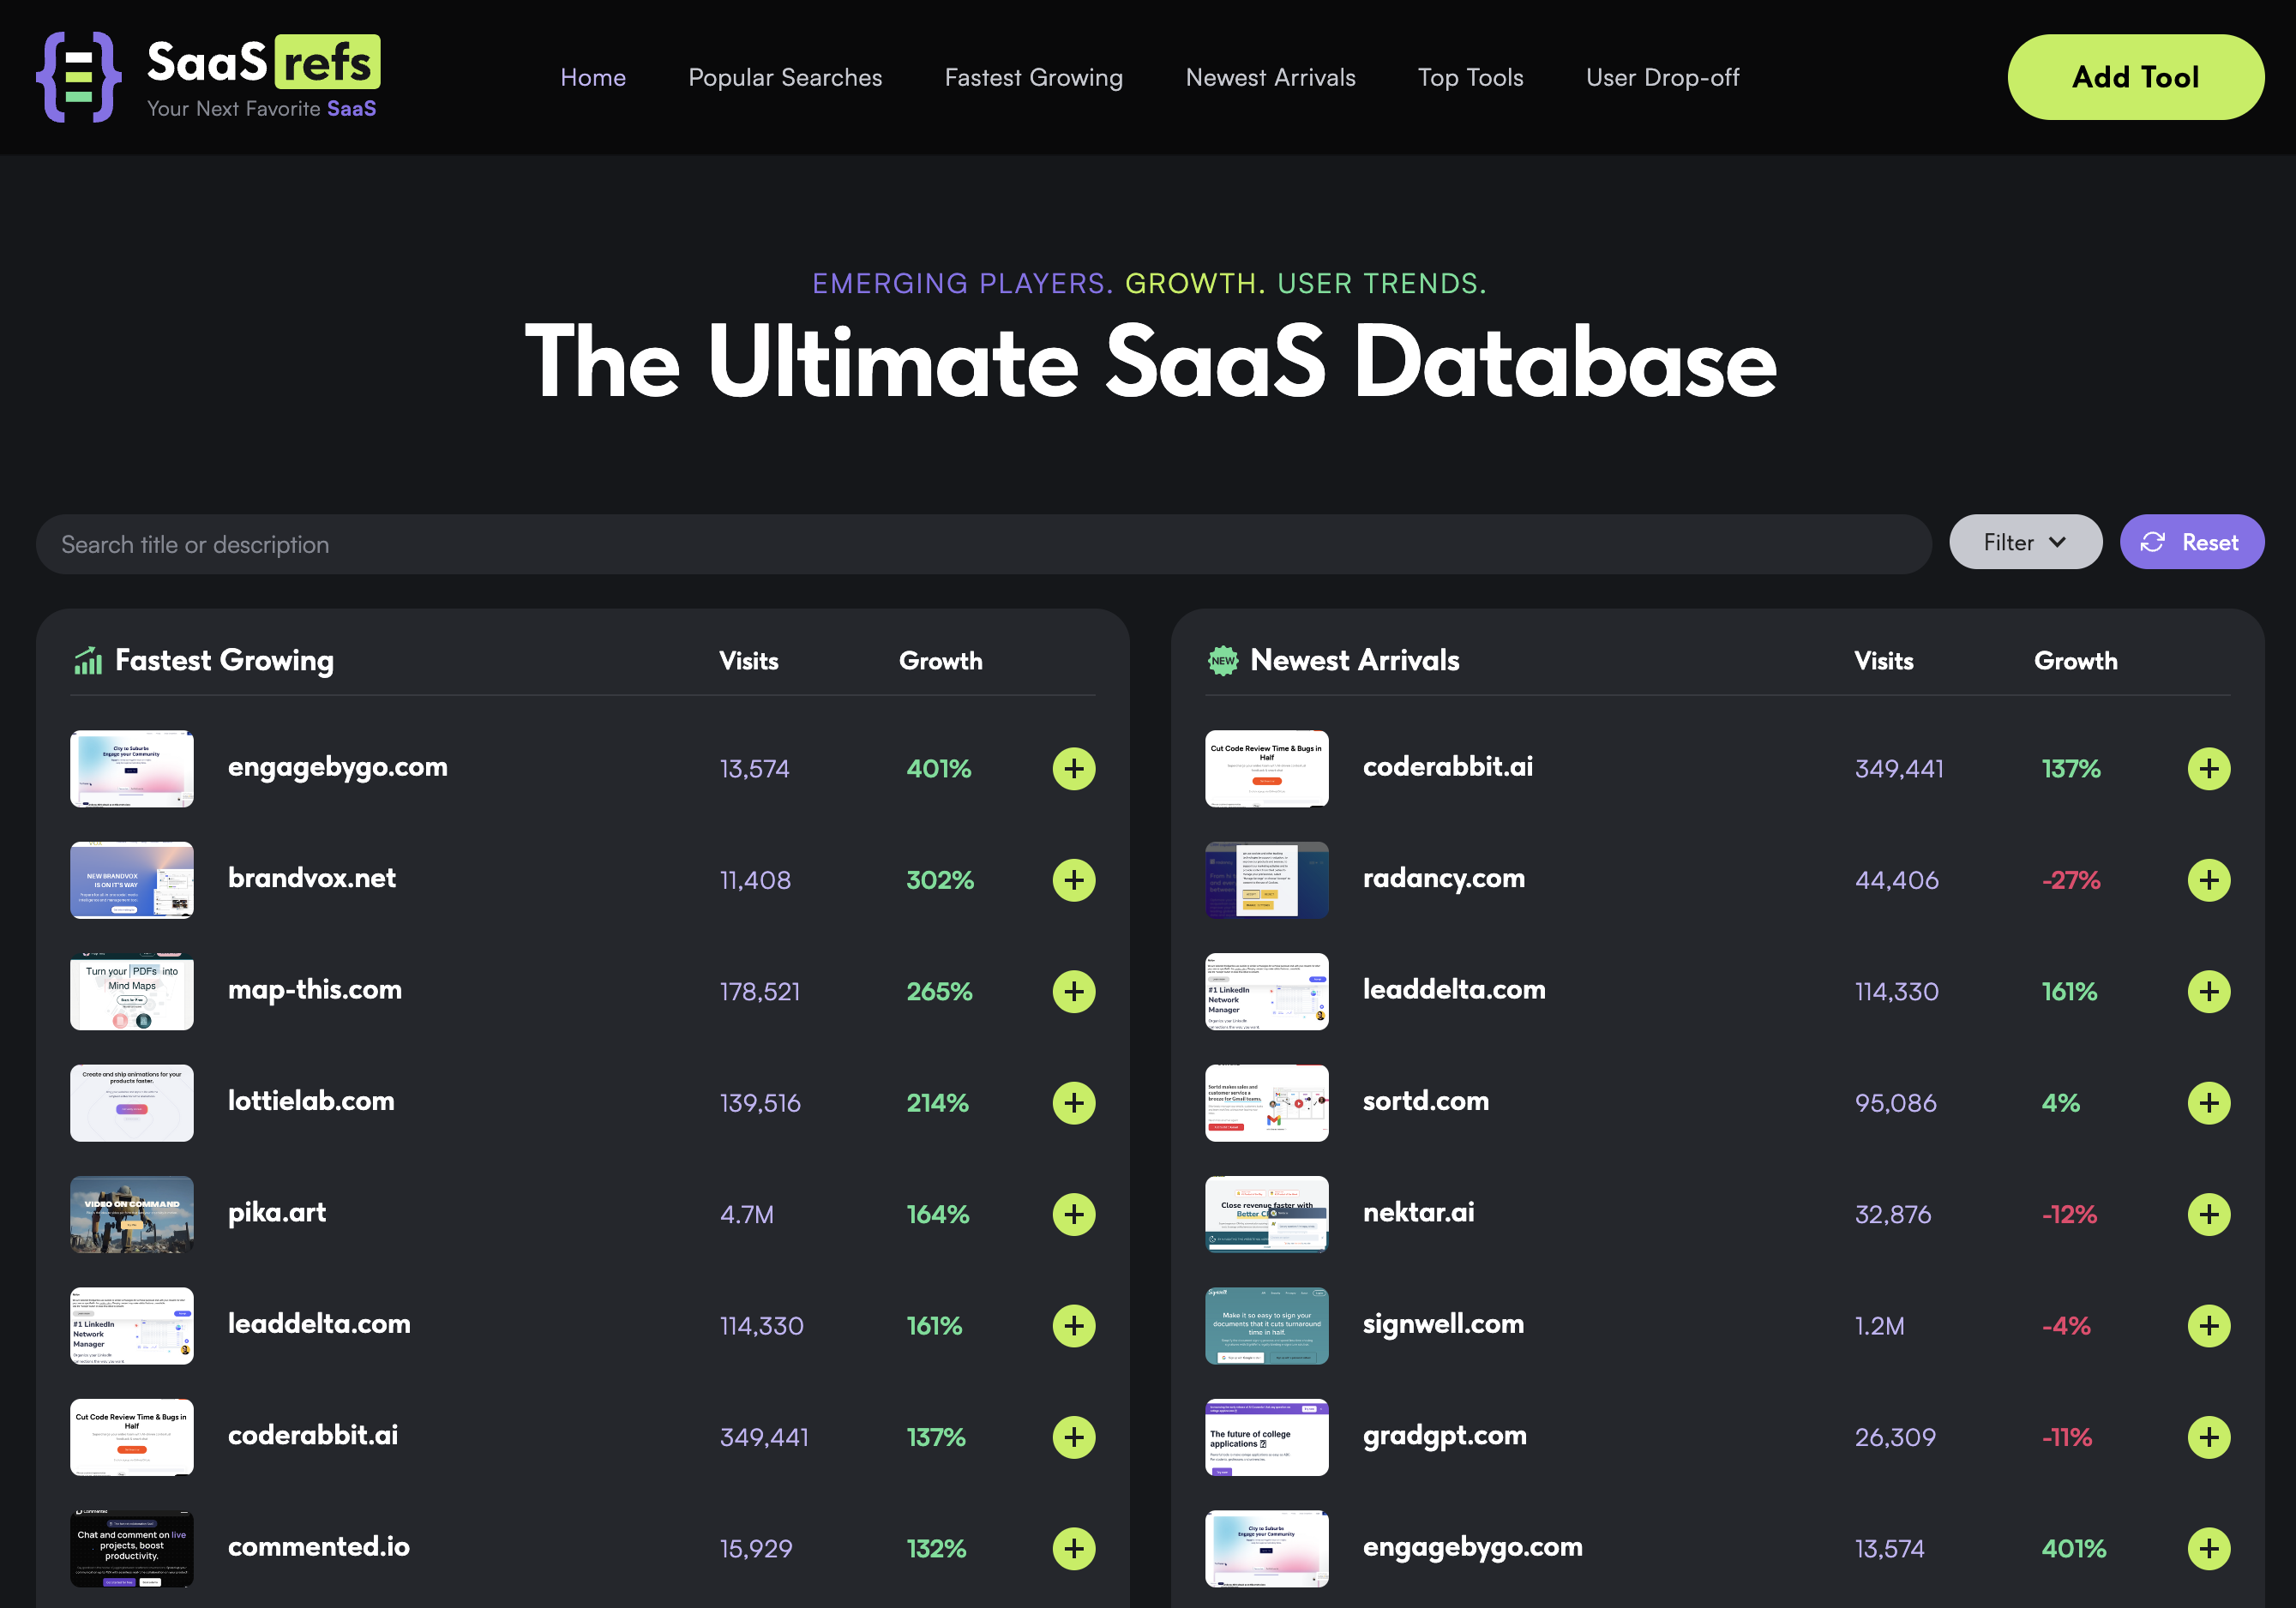Add engagebygo.com in Fastest Growing with plus icon
Image resolution: width=2296 pixels, height=1608 pixels.
point(1074,769)
